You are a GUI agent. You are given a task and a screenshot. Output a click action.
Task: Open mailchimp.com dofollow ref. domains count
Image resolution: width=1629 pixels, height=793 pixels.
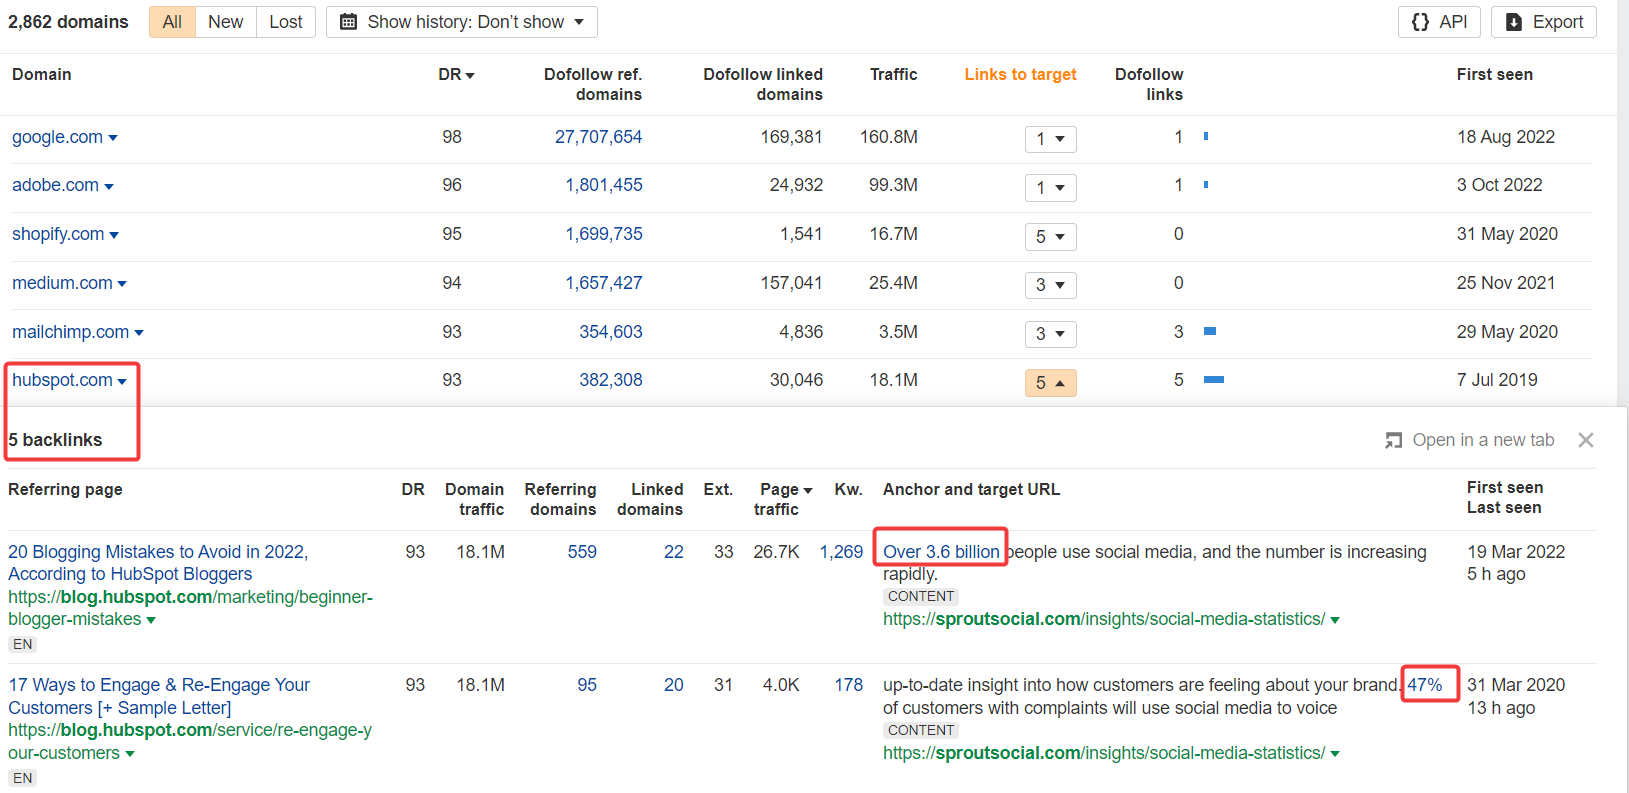pyautogui.click(x=610, y=332)
